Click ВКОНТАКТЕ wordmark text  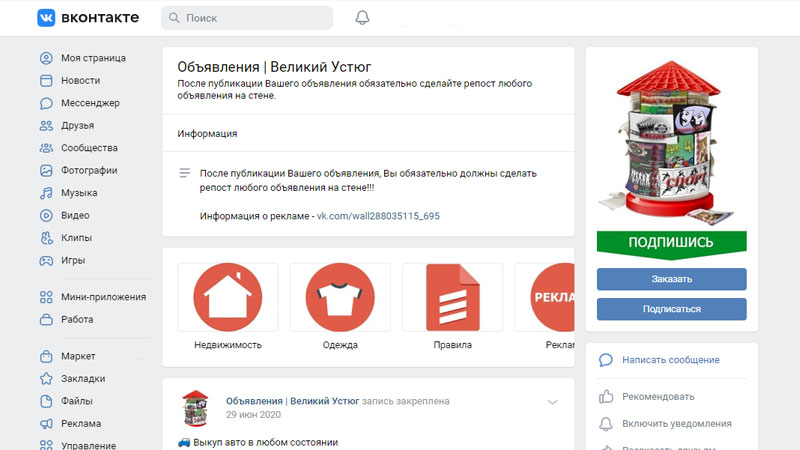[x=100, y=18]
